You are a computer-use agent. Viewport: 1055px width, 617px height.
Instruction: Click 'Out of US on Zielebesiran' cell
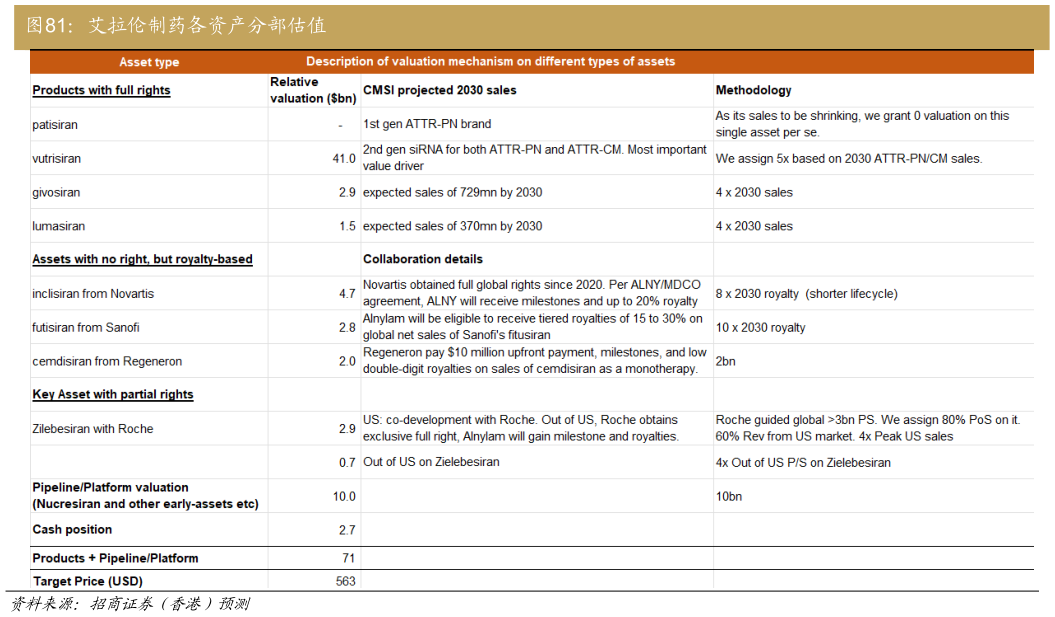click(431, 462)
